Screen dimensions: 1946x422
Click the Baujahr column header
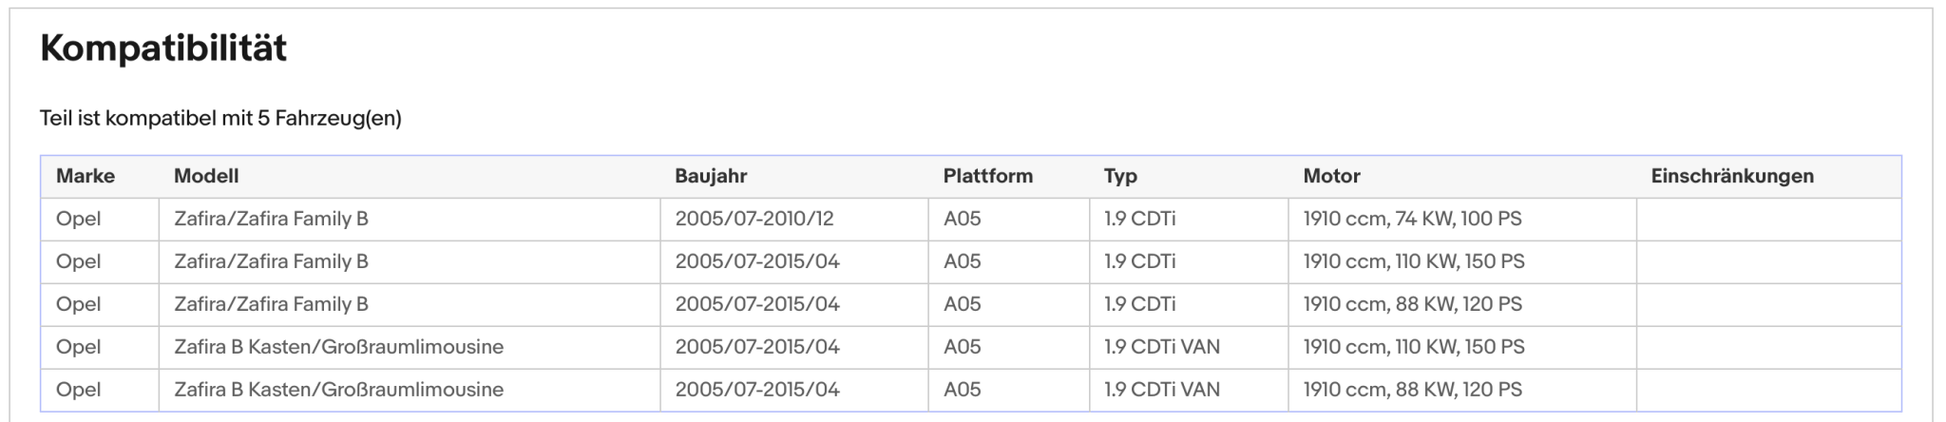[x=711, y=176]
